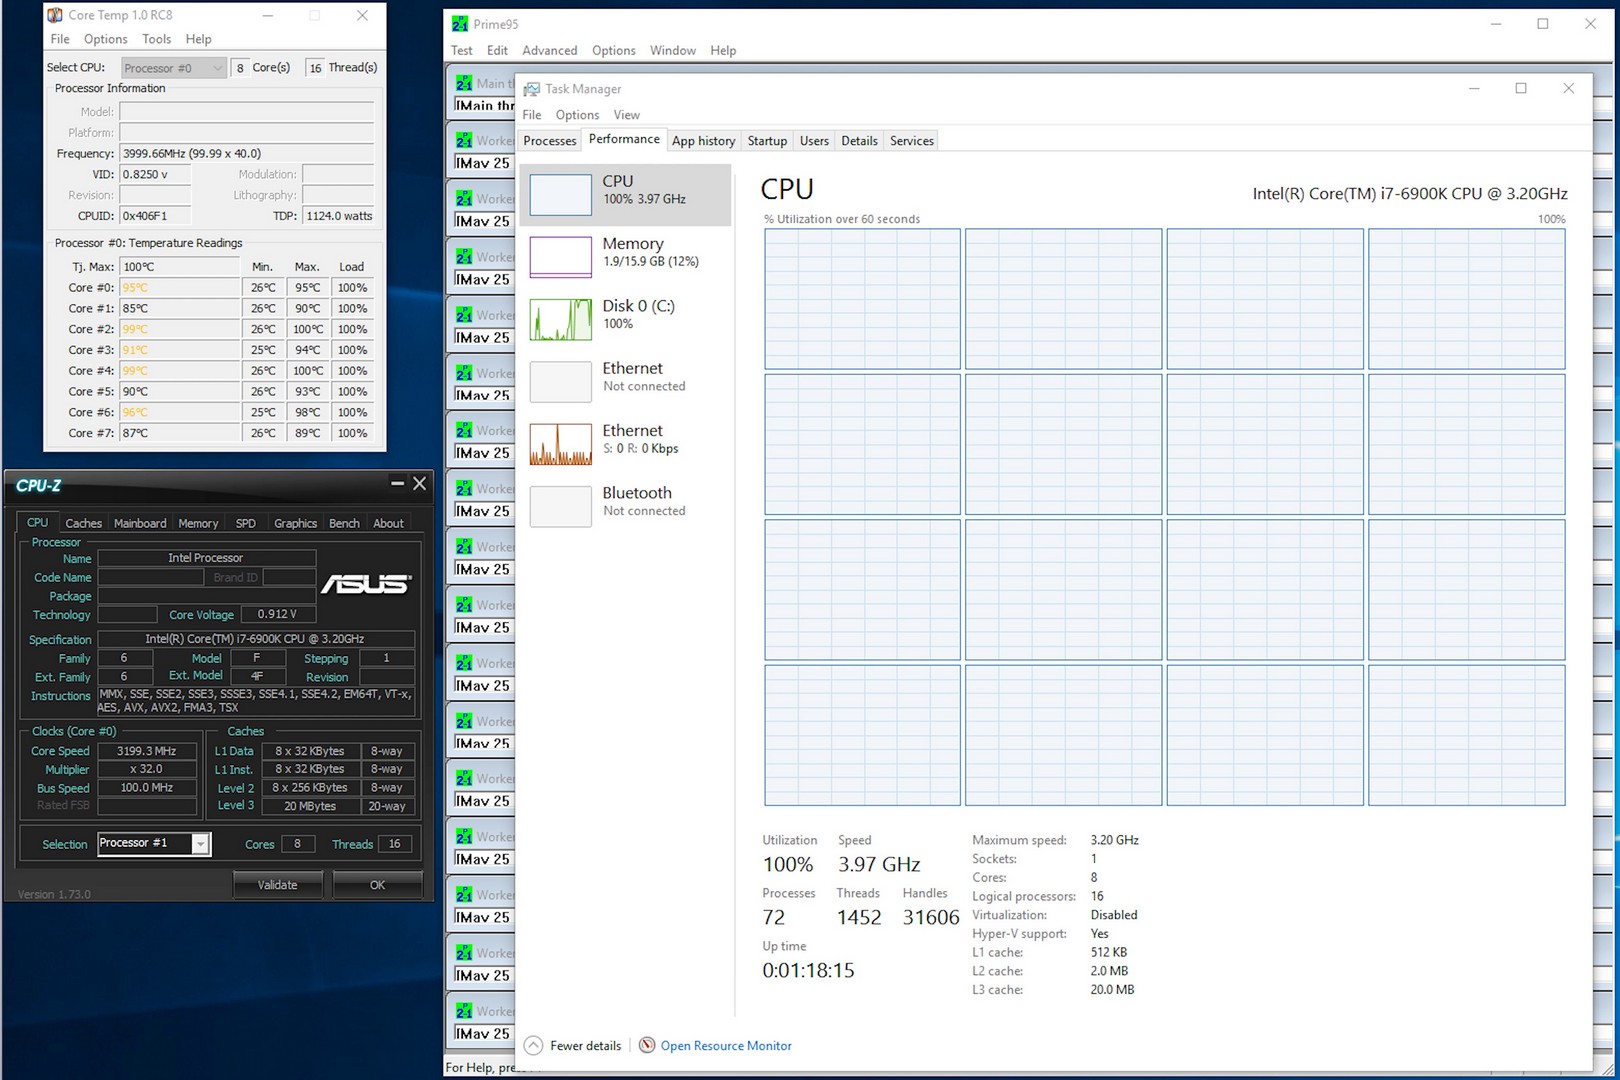Switch to App history tab

[x=704, y=141]
